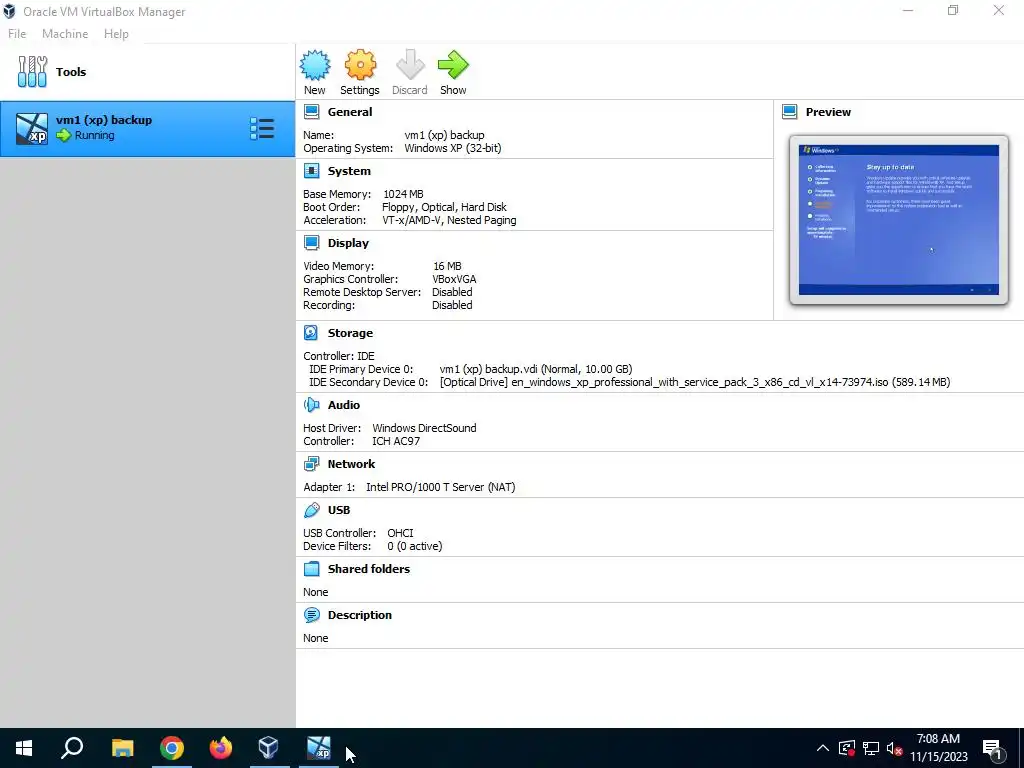Click the Storage section disk icon
1024x768 pixels.
click(x=312, y=333)
